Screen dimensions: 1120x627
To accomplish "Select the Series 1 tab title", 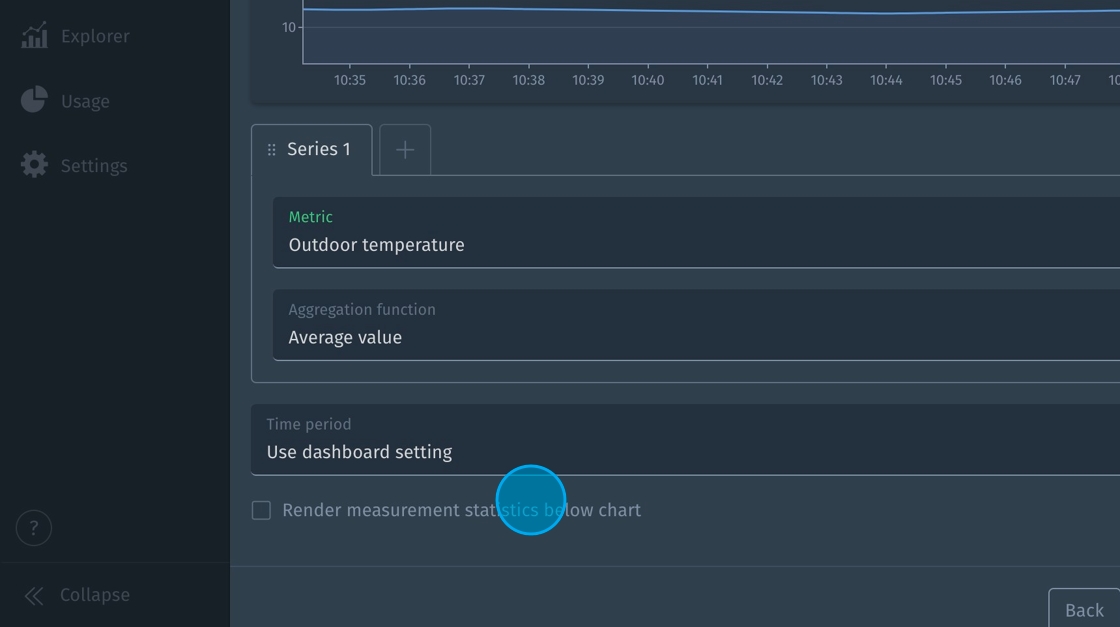I will (x=319, y=150).
